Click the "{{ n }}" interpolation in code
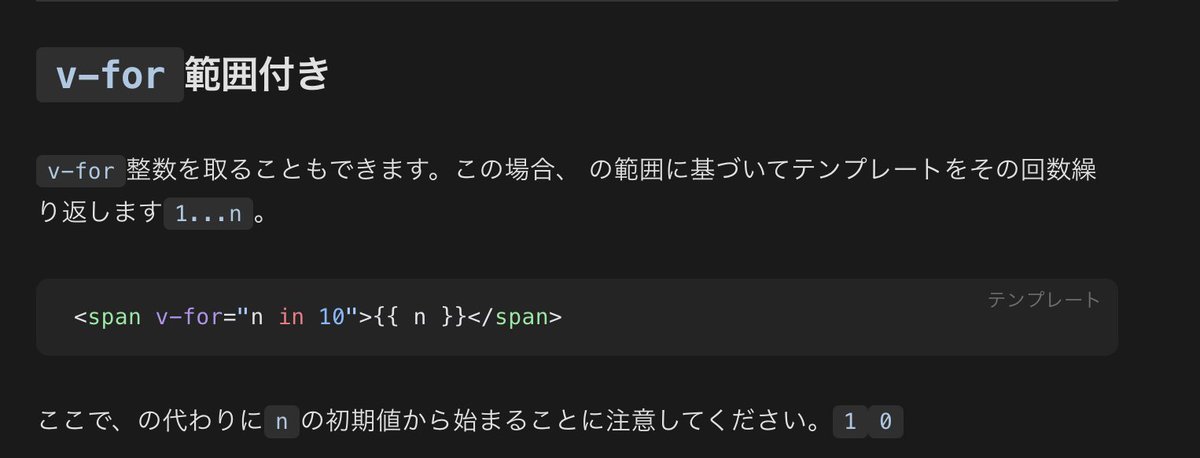This screenshot has height=458, width=1200. tap(420, 317)
